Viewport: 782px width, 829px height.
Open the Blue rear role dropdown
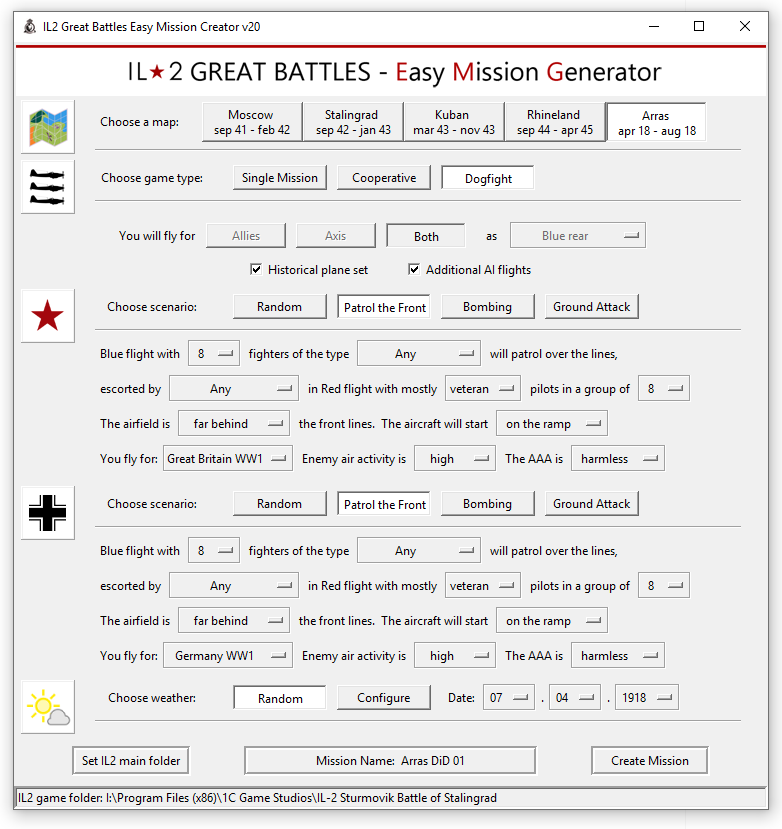coord(578,236)
